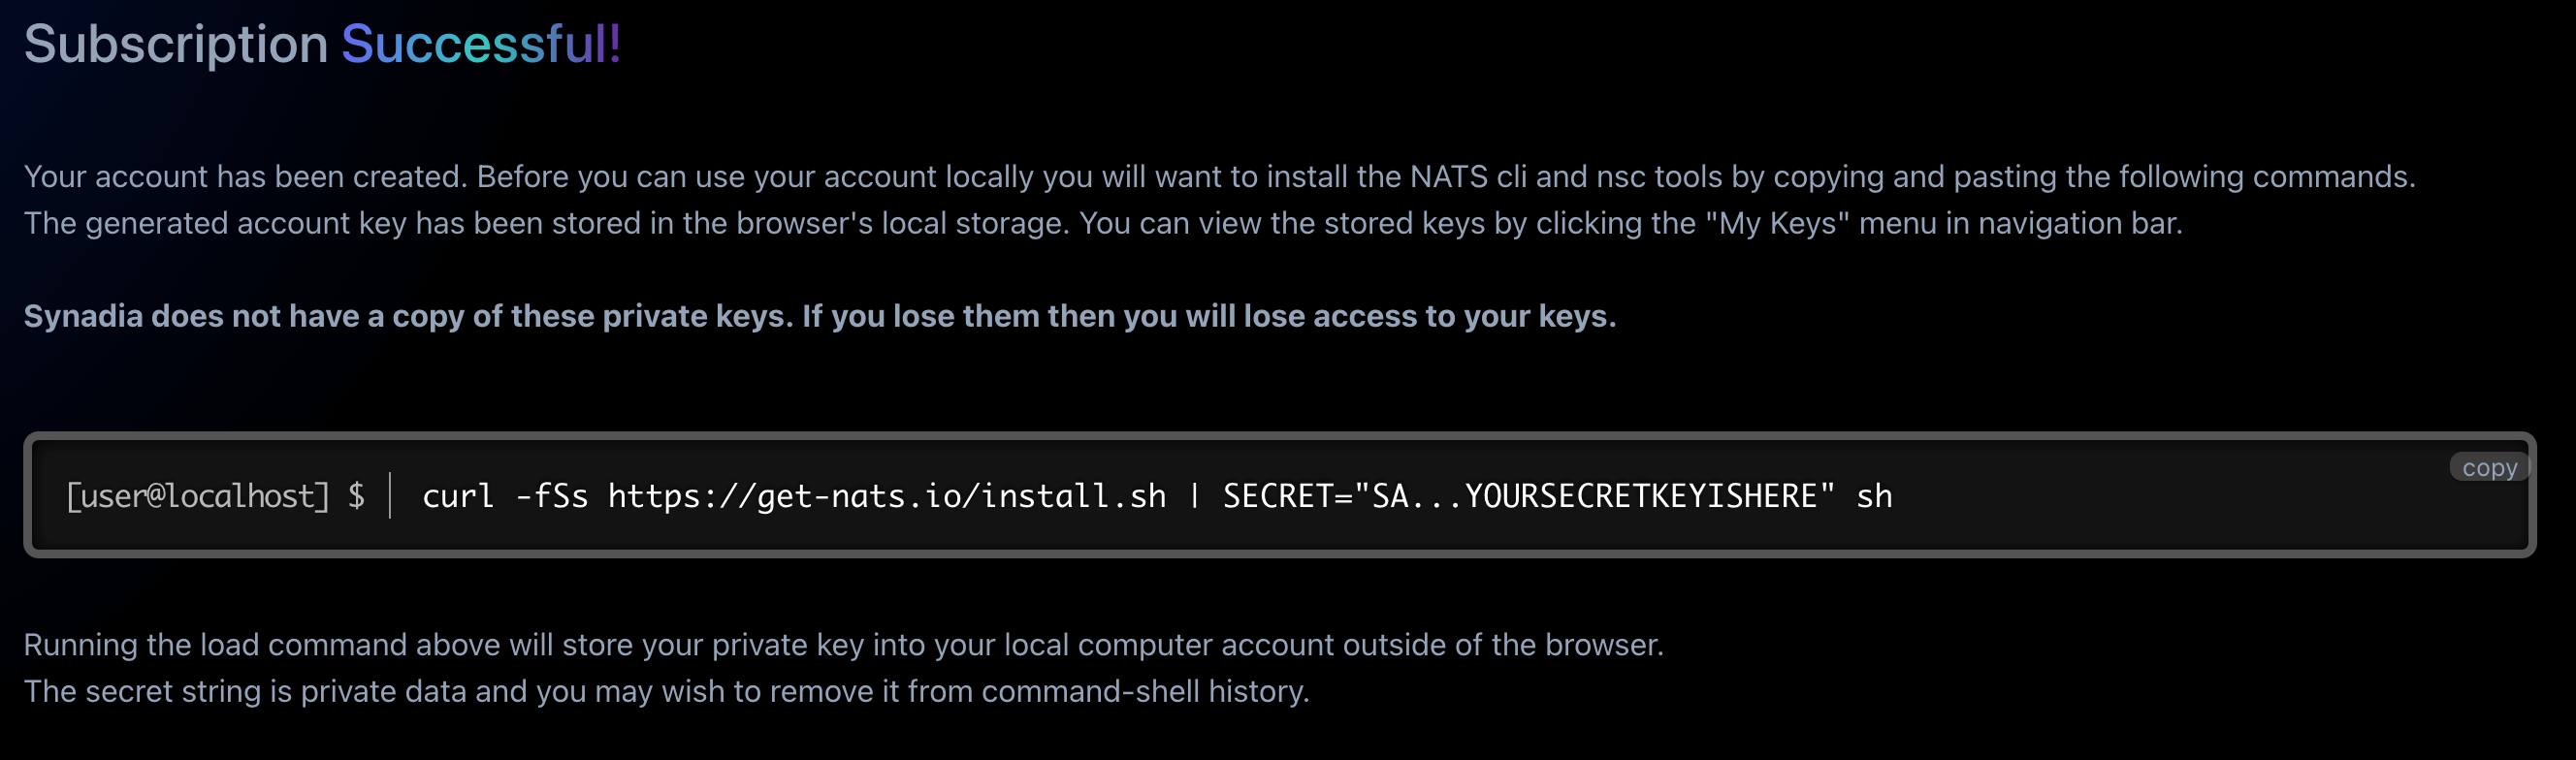Click the get-nats.io install.sh URL in the command
Image resolution: width=2576 pixels, height=760 pixels.
[x=886, y=496]
